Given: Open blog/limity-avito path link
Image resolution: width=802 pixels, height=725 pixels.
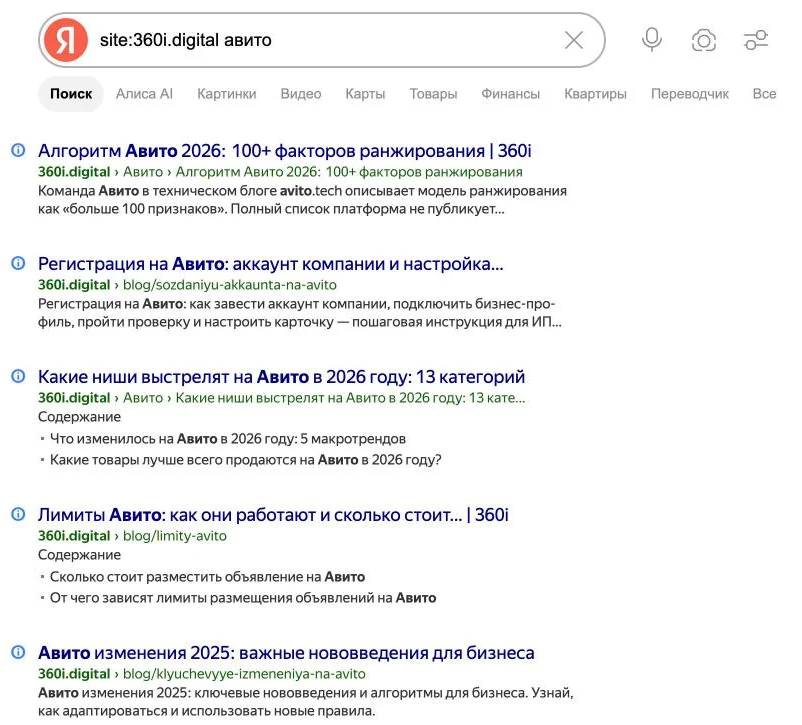Looking at the screenshot, I should tap(174, 536).
